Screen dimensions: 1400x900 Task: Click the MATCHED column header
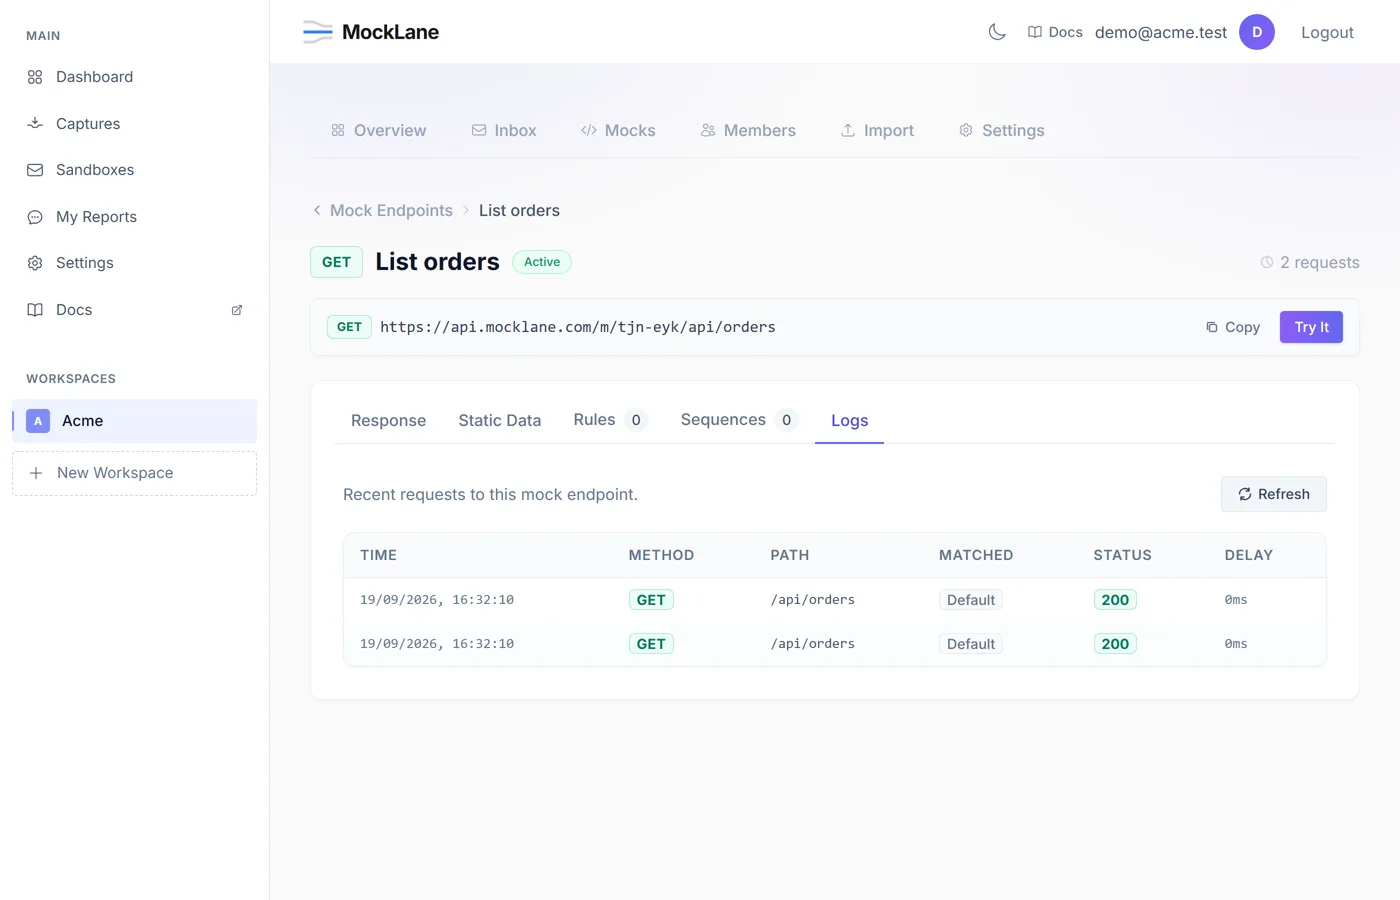pyautogui.click(x=976, y=555)
